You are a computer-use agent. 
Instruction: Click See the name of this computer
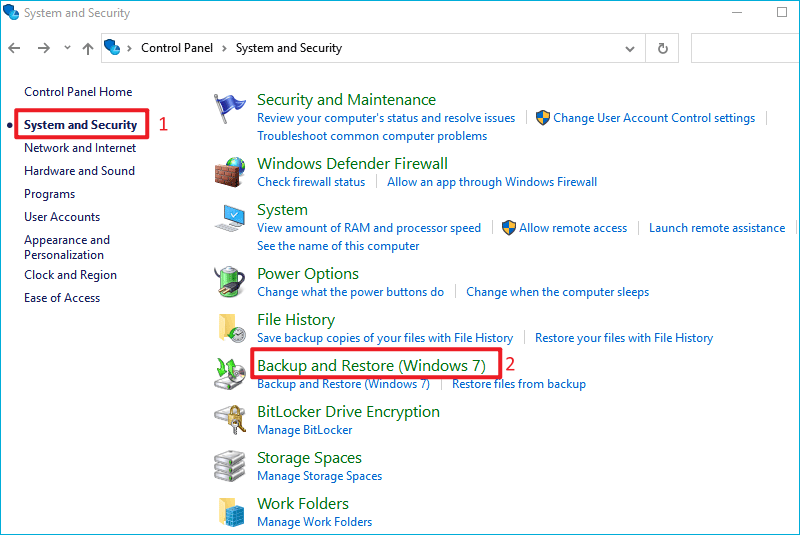338,246
